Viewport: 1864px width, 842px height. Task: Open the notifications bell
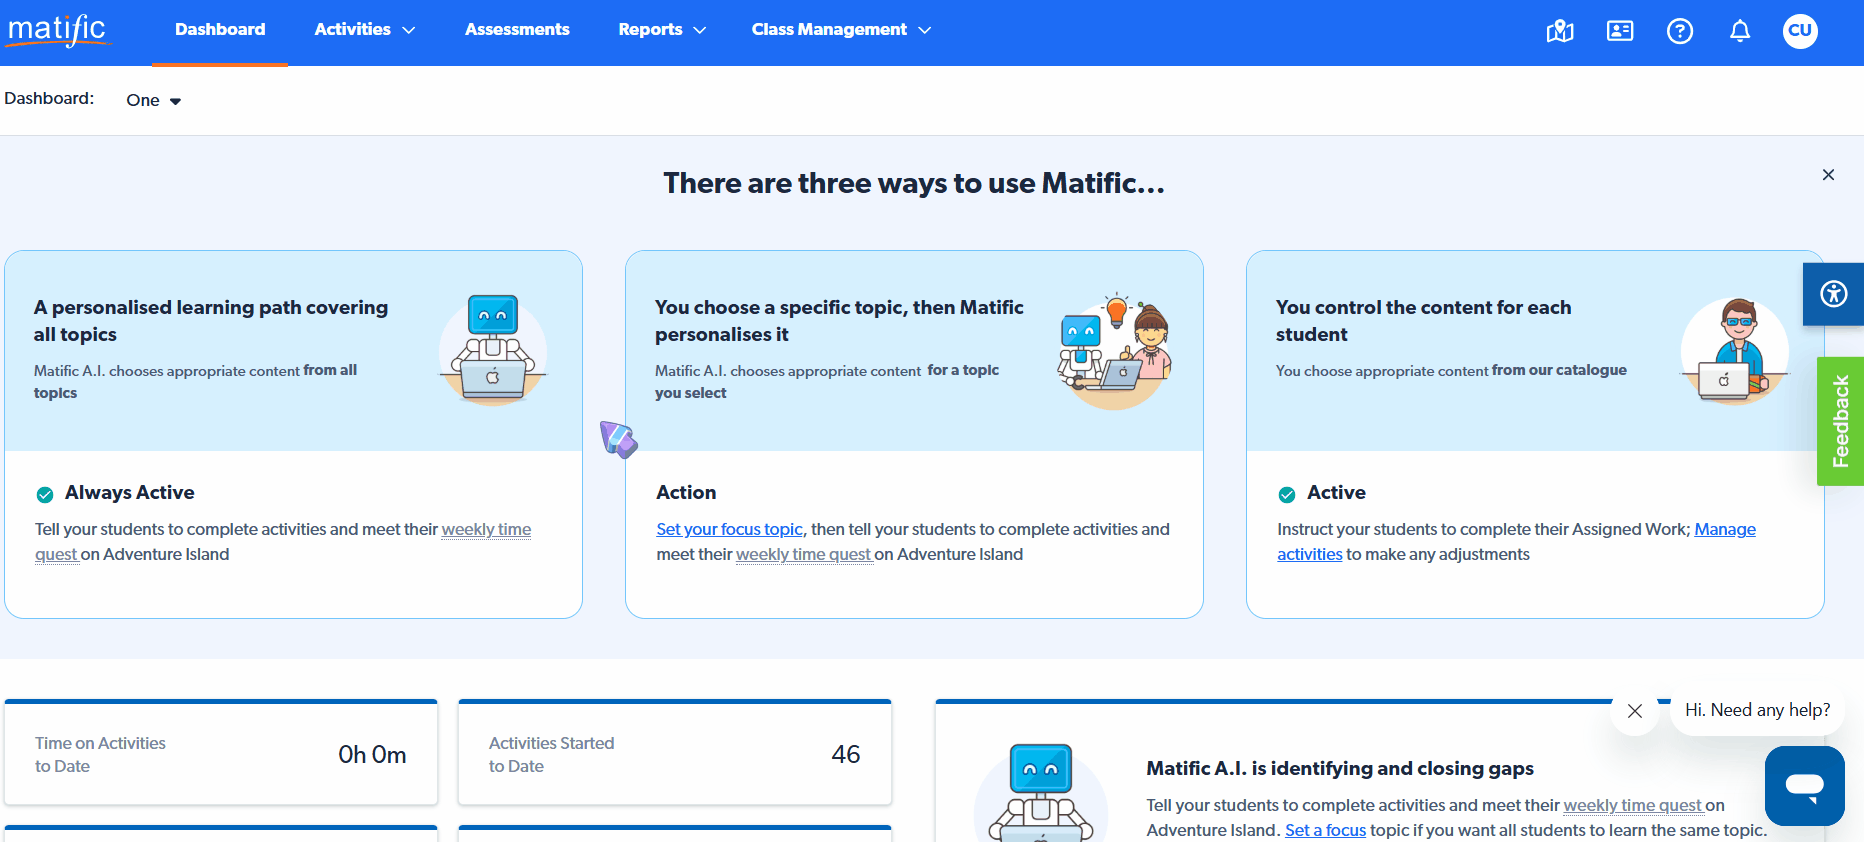(1740, 31)
